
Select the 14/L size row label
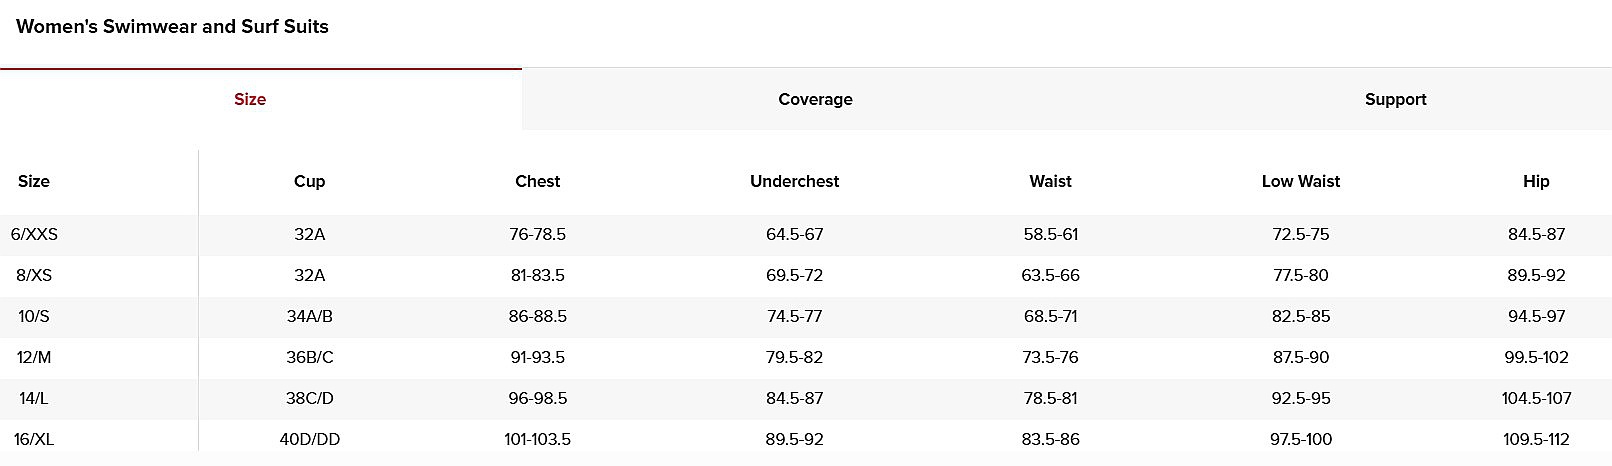tap(34, 398)
